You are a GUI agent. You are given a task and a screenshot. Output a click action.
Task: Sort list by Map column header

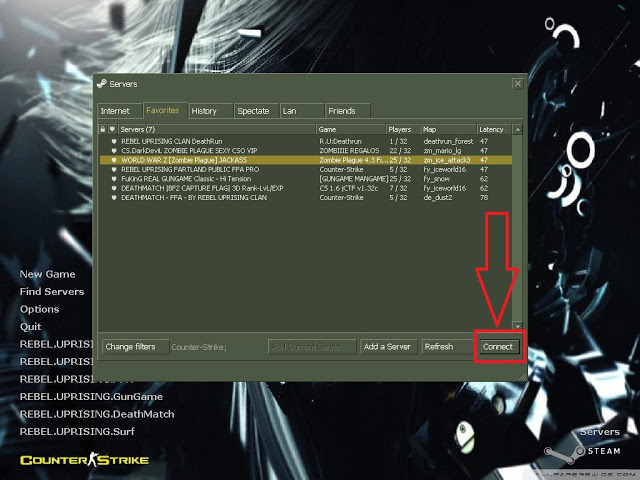tap(449, 129)
